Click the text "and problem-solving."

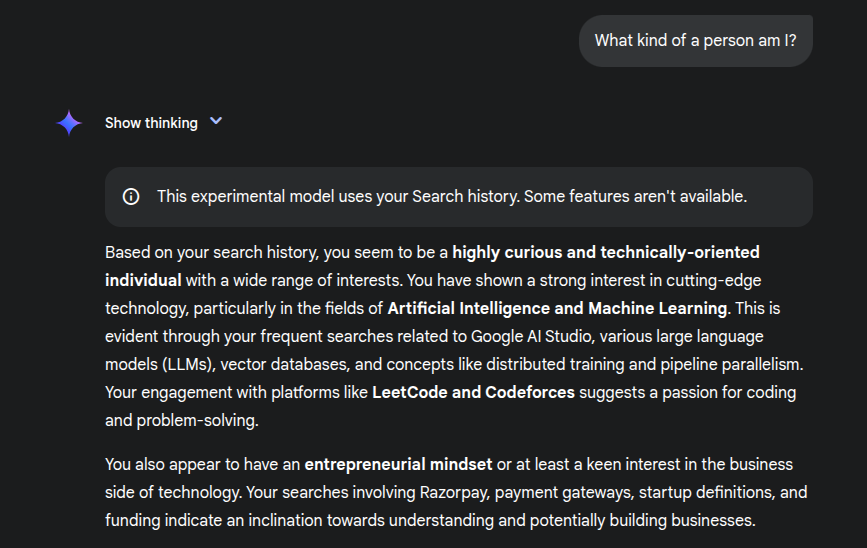tap(182, 421)
